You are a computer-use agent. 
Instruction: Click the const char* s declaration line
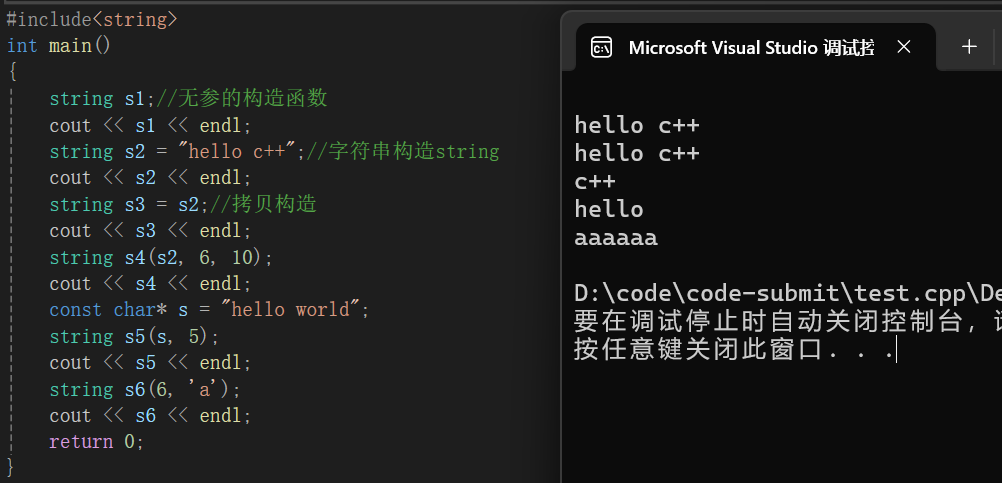[x=209, y=310]
